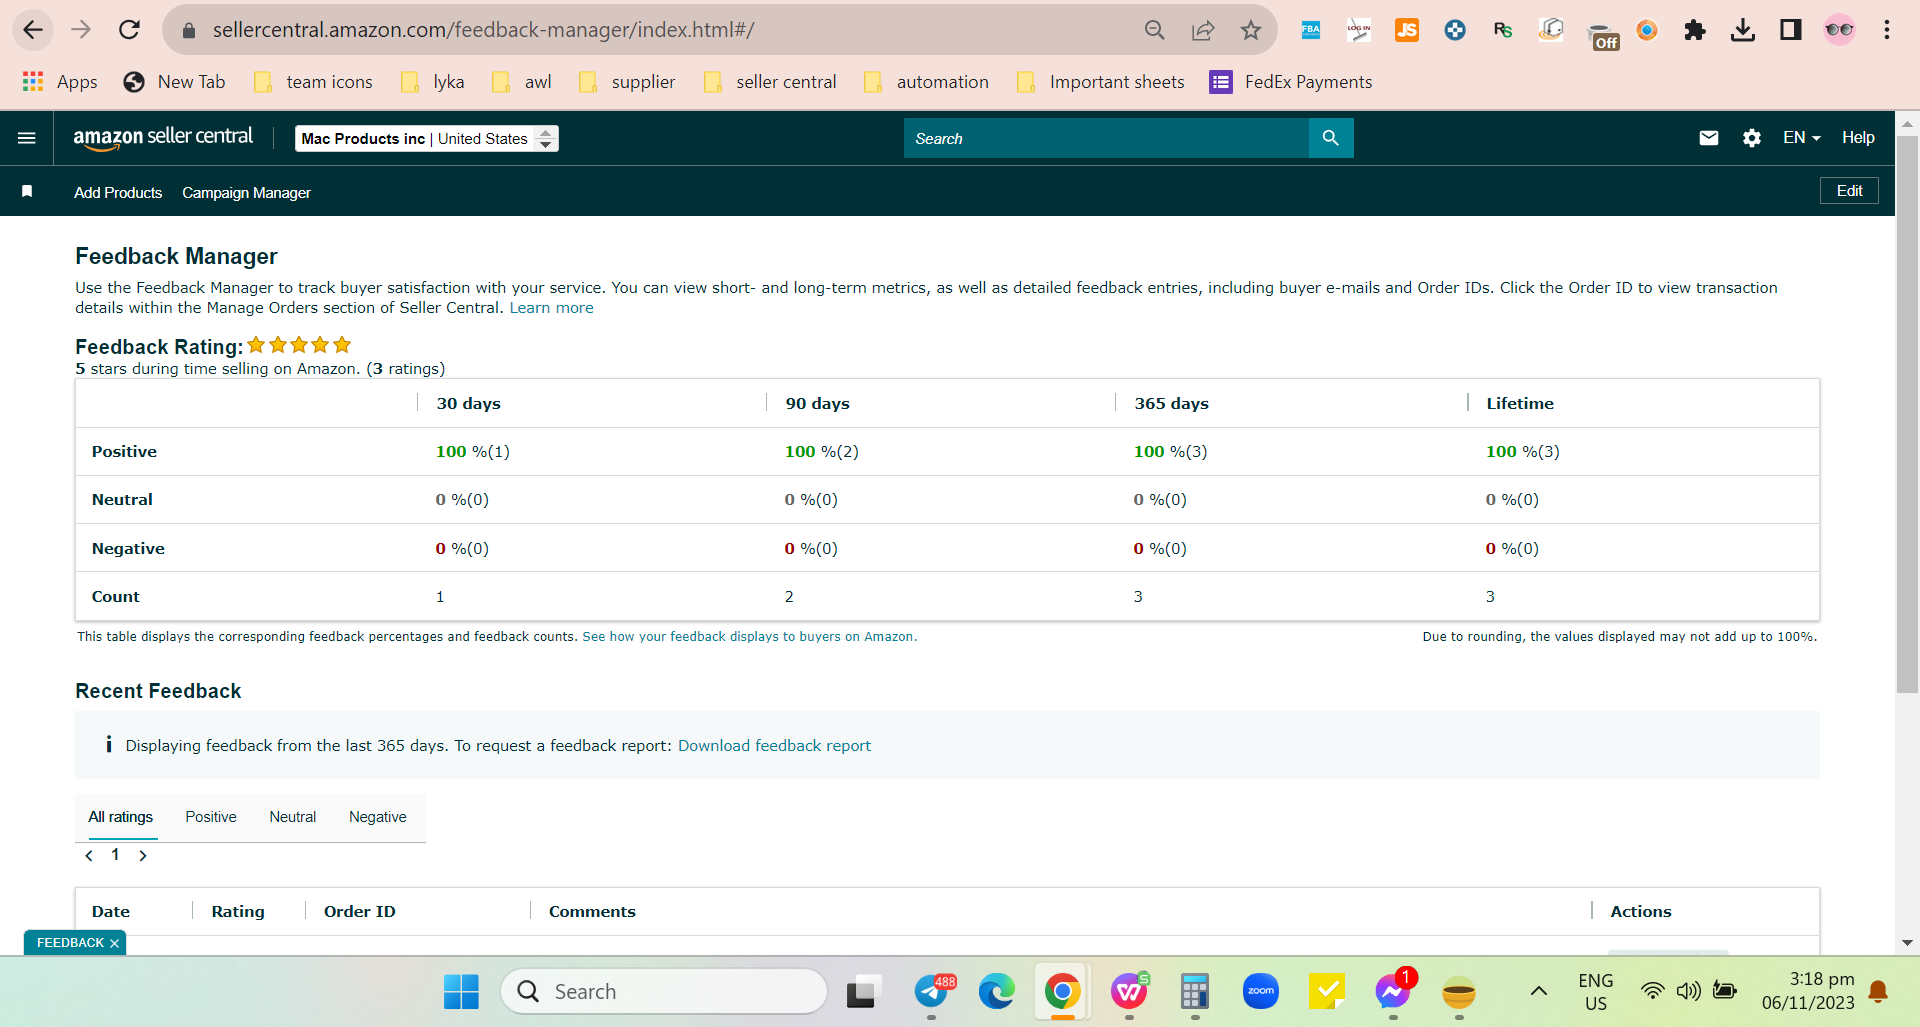Click the Order ID column header
The width and height of the screenshot is (1920, 1027).
360,911
